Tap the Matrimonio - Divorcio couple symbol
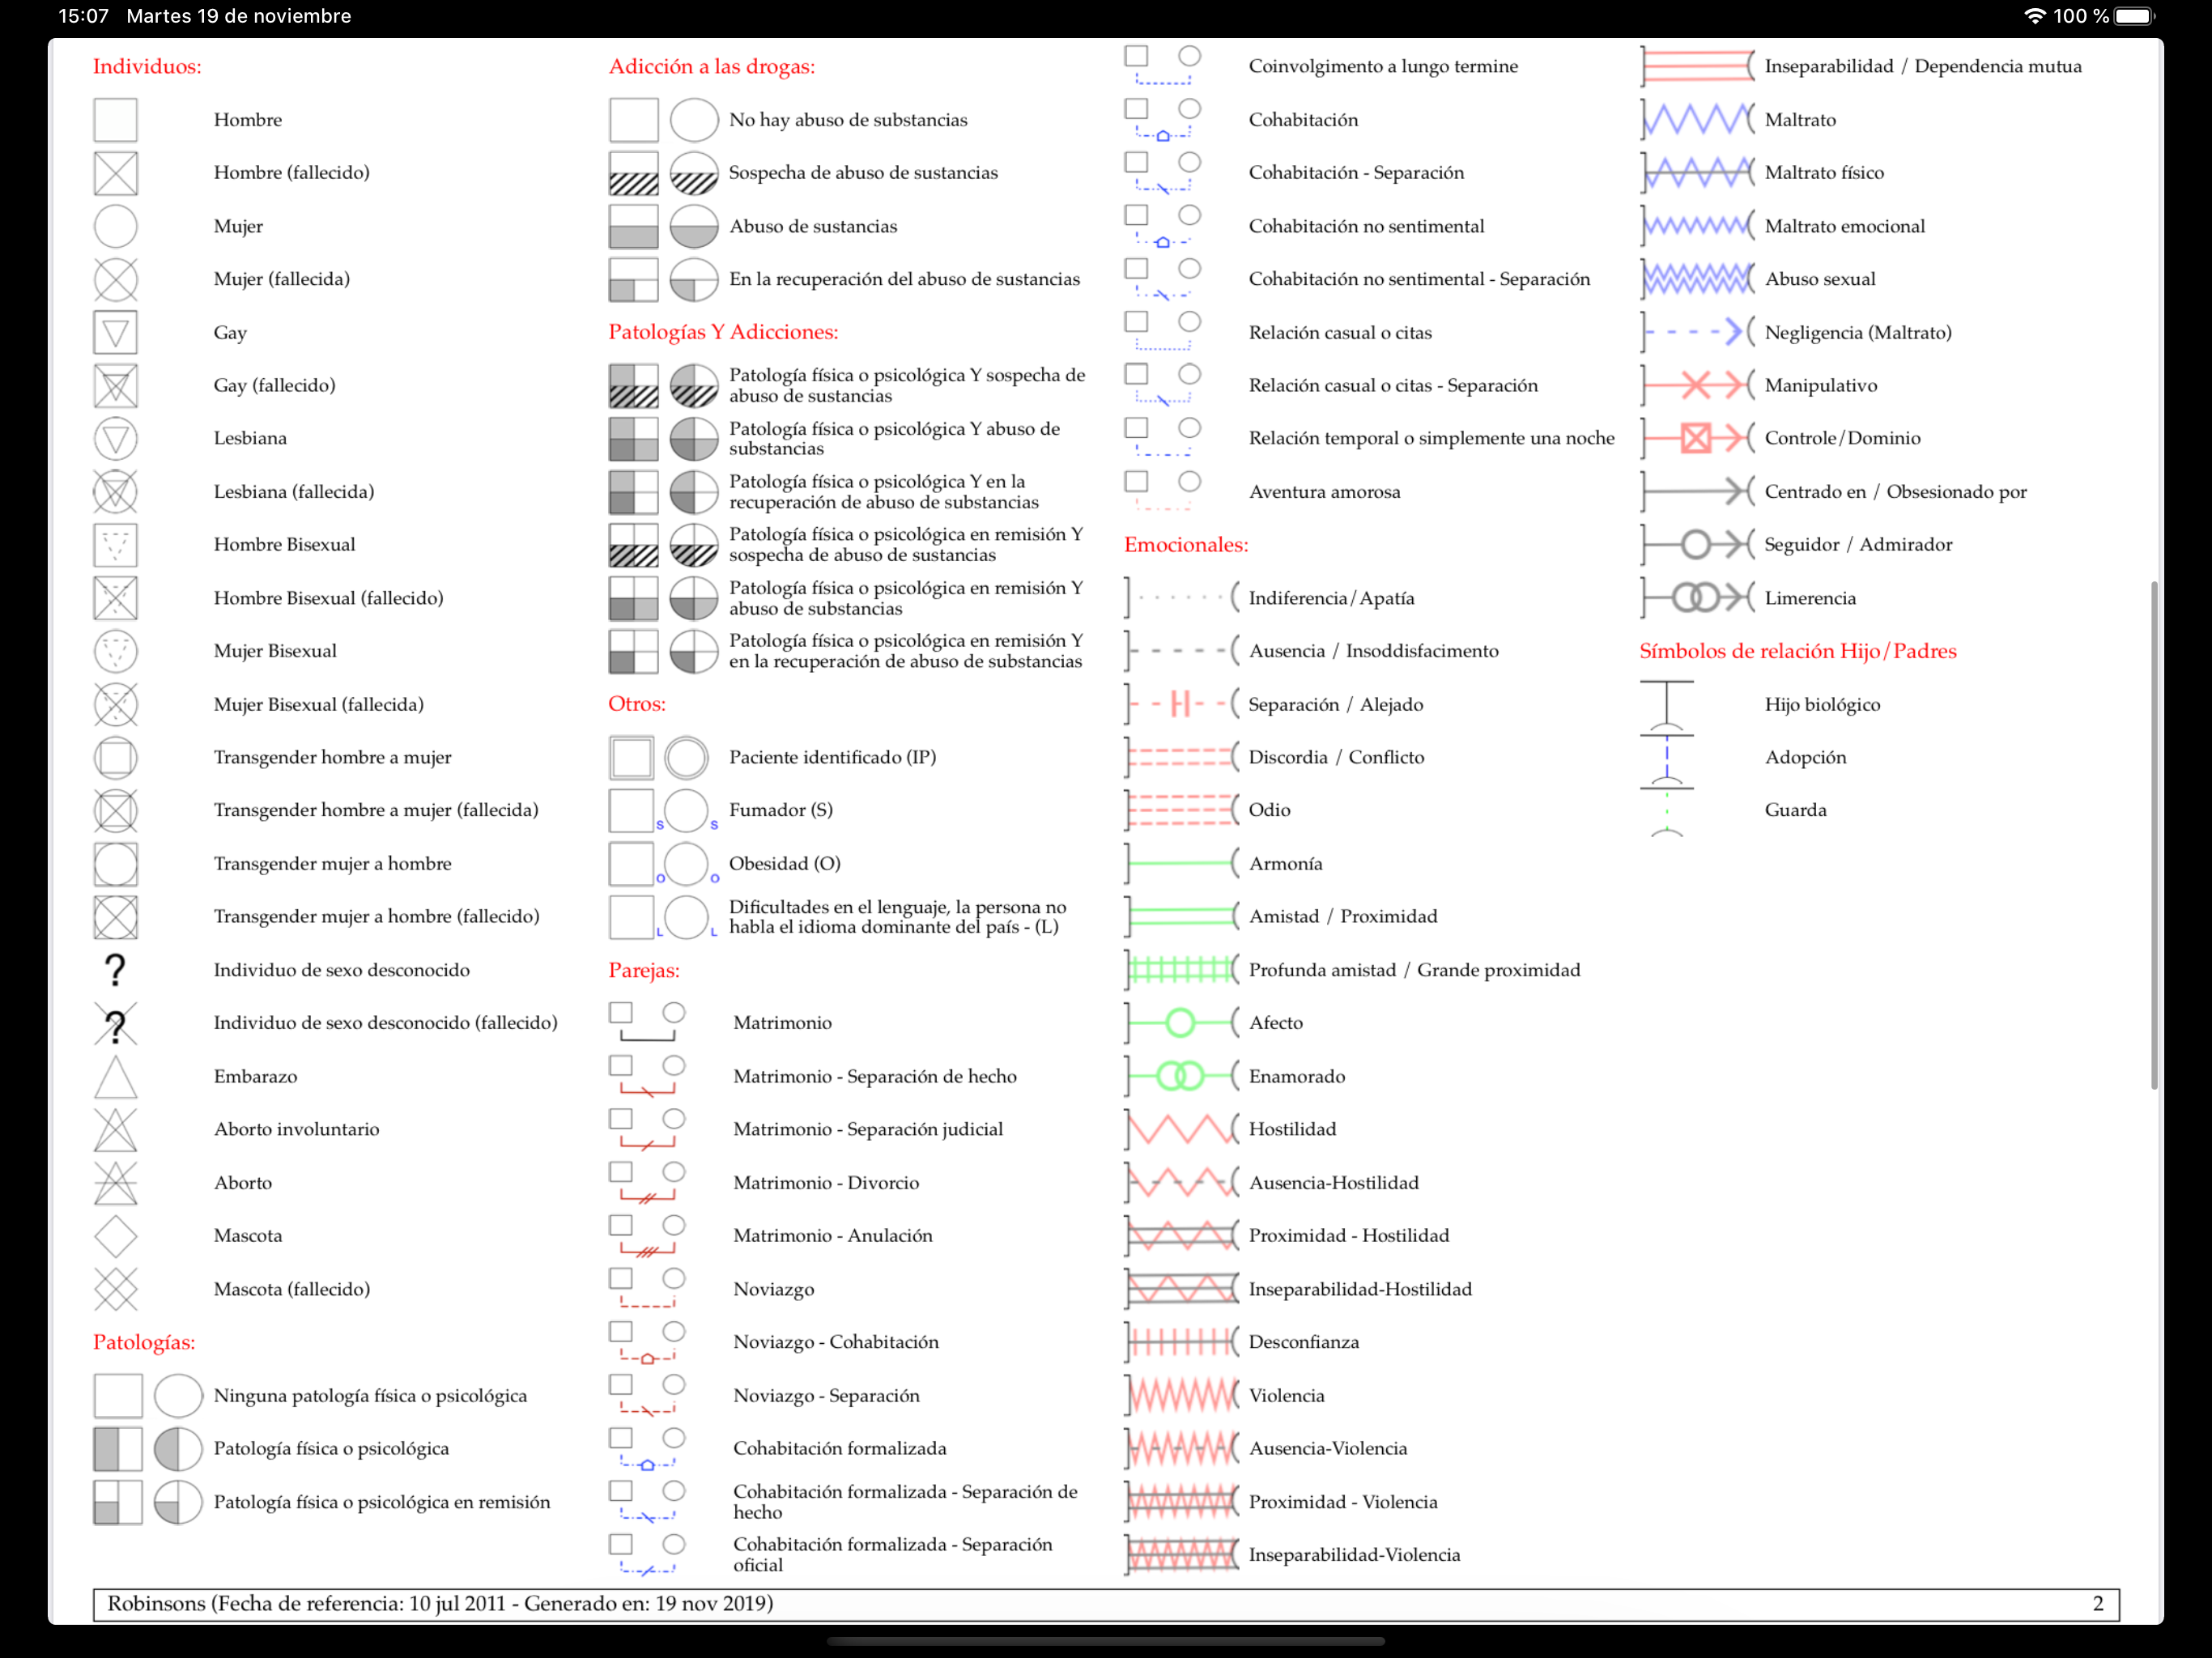This screenshot has width=2212, height=1658. pos(648,1183)
